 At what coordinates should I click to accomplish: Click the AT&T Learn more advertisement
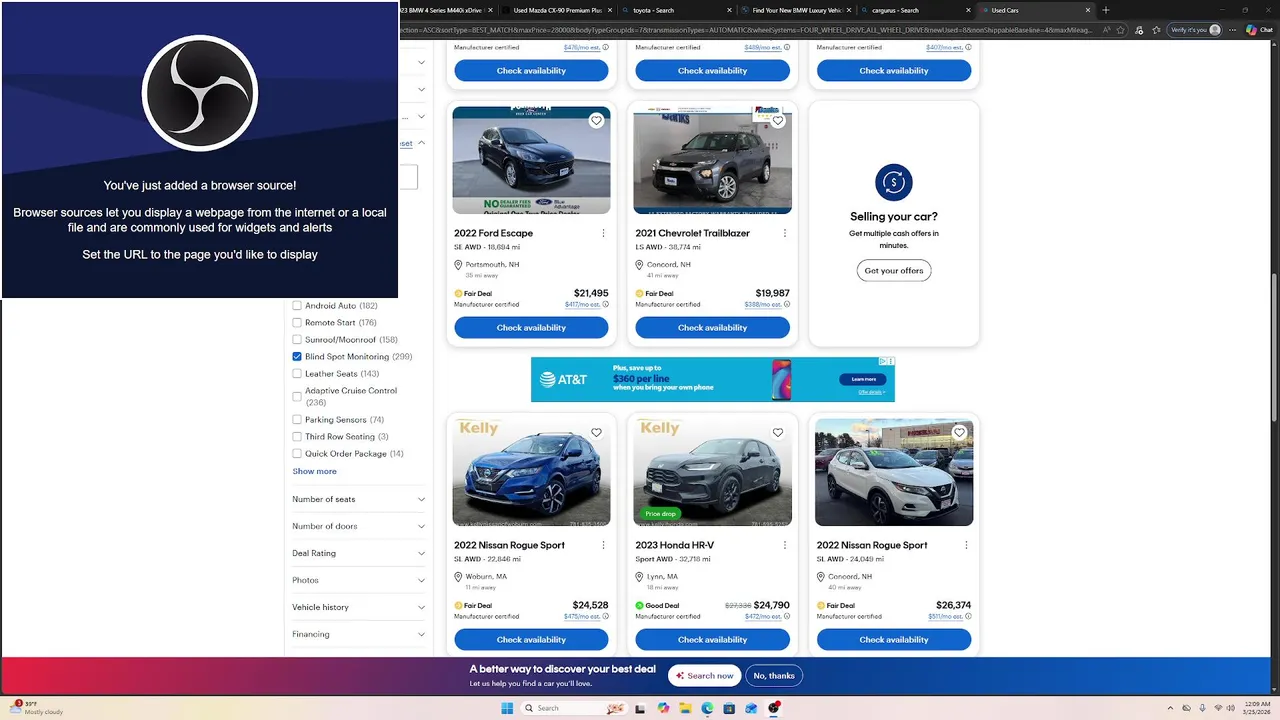coord(864,379)
